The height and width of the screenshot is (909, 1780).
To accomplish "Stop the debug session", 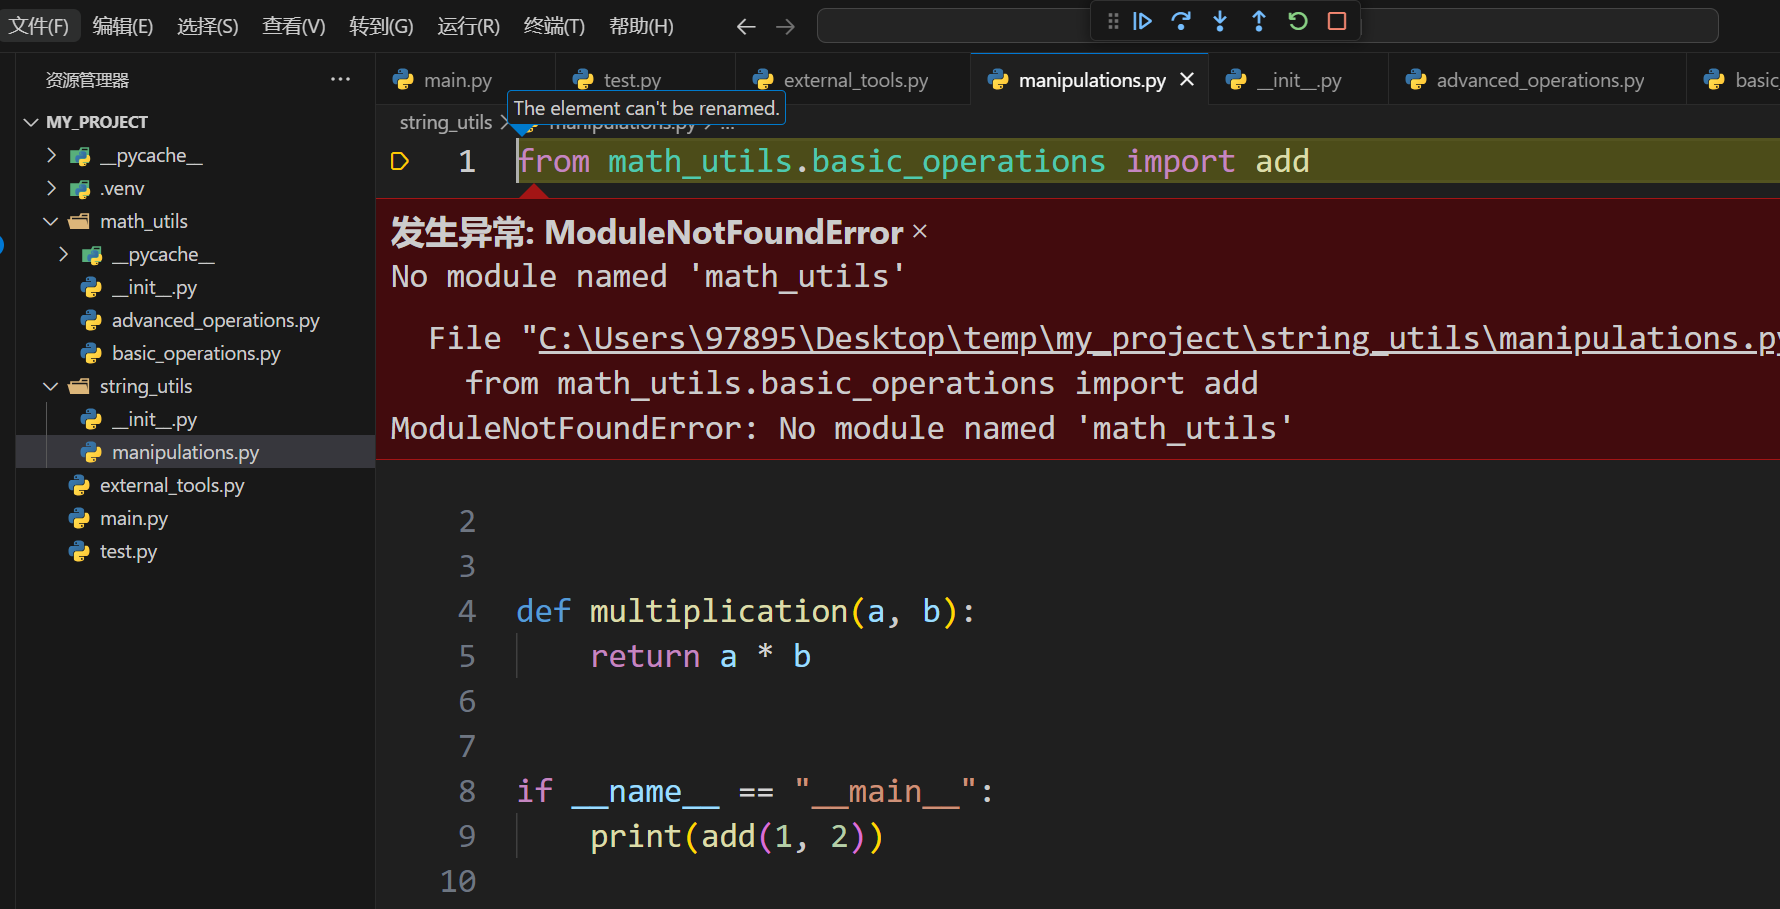I will pos(1337,21).
